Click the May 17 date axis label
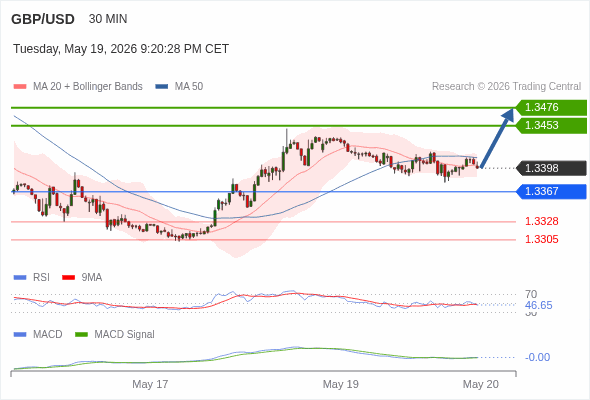590x400 pixels. pyautogui.click(x=150, y=384)
